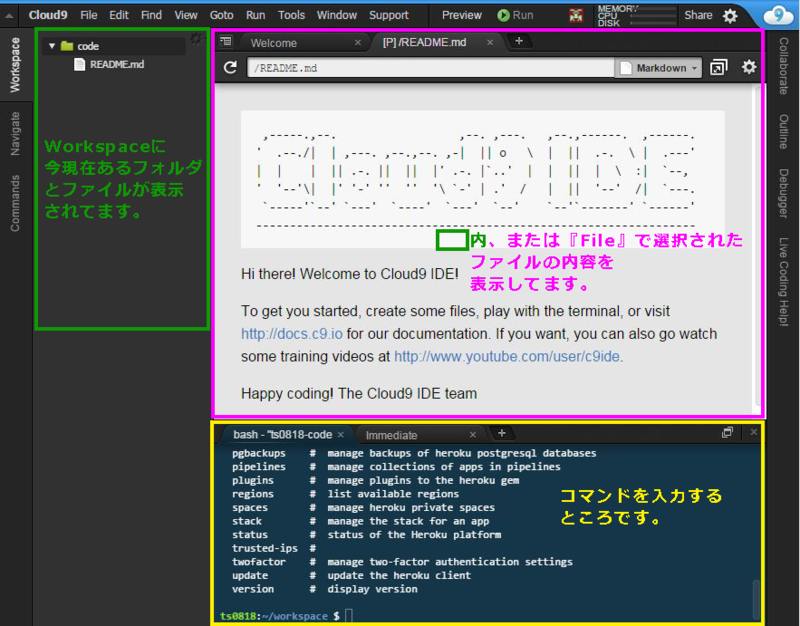Screen dimensions: 800x626
Task: Open the View menu
Action: pyautogui.click(x=186, y=15)
